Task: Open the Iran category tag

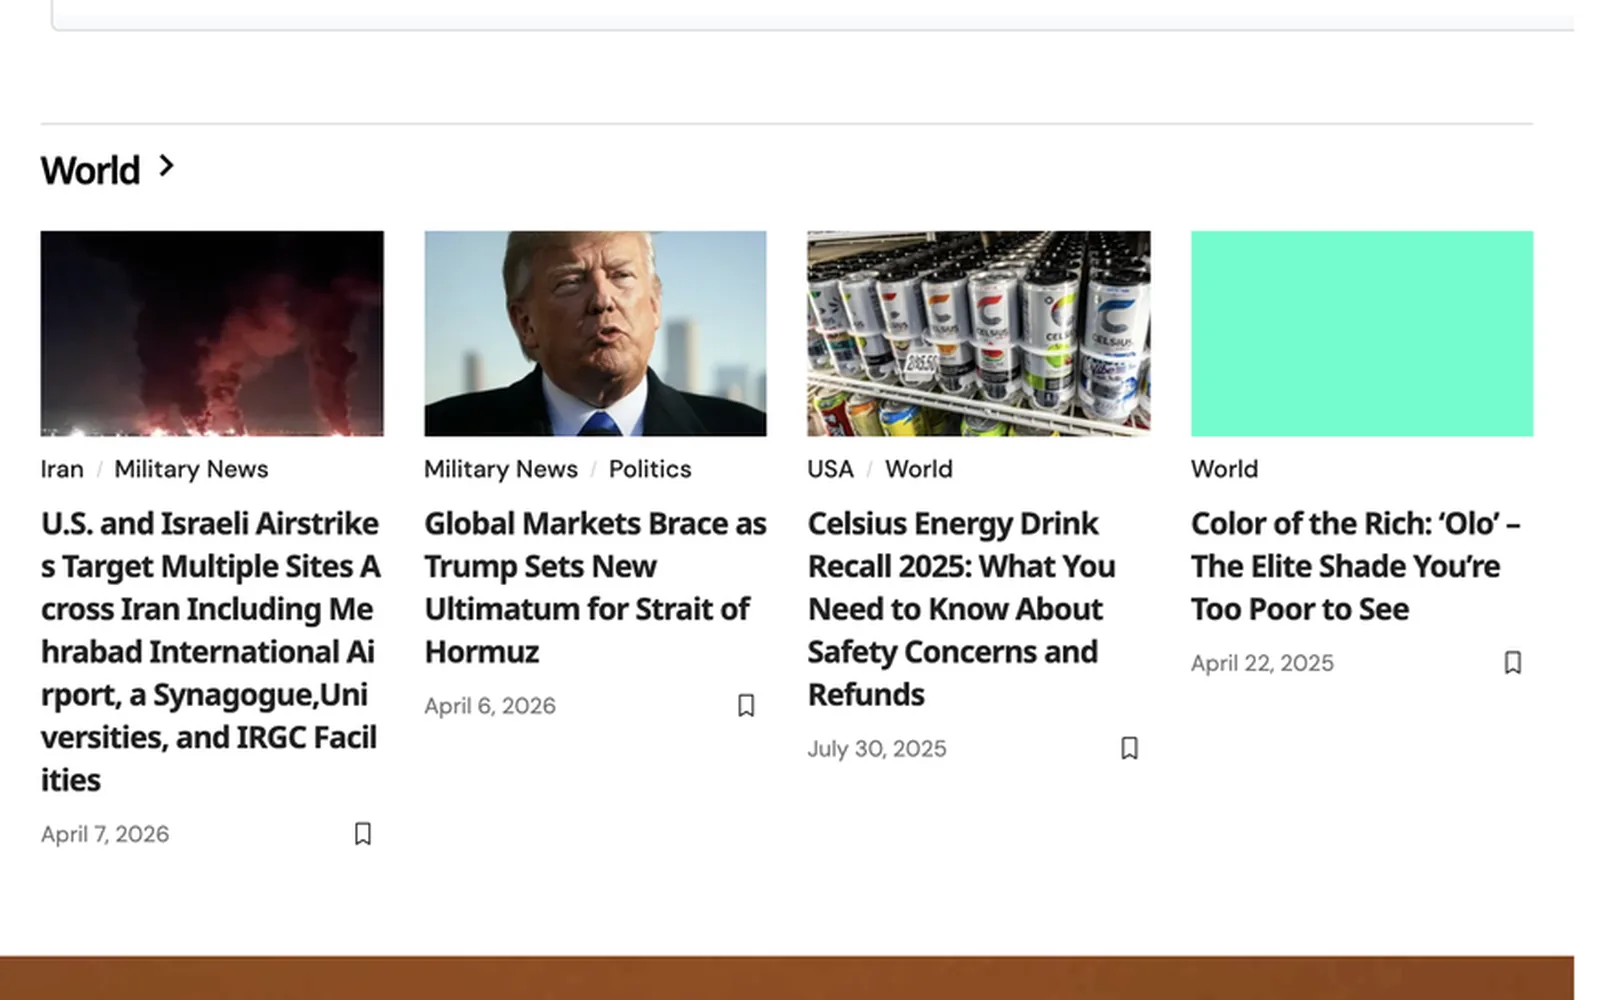Action: (62, 469)
